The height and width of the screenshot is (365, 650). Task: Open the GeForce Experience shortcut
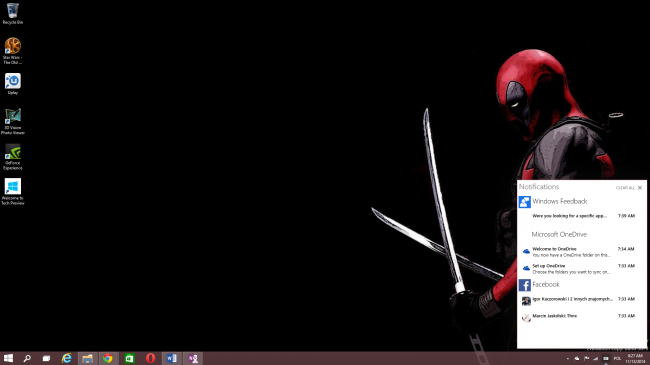point(12,157)
